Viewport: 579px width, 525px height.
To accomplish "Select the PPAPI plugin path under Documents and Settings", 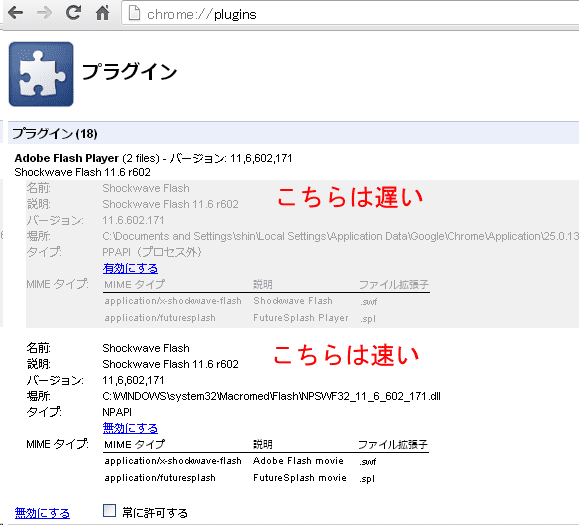I will (340, 236).
